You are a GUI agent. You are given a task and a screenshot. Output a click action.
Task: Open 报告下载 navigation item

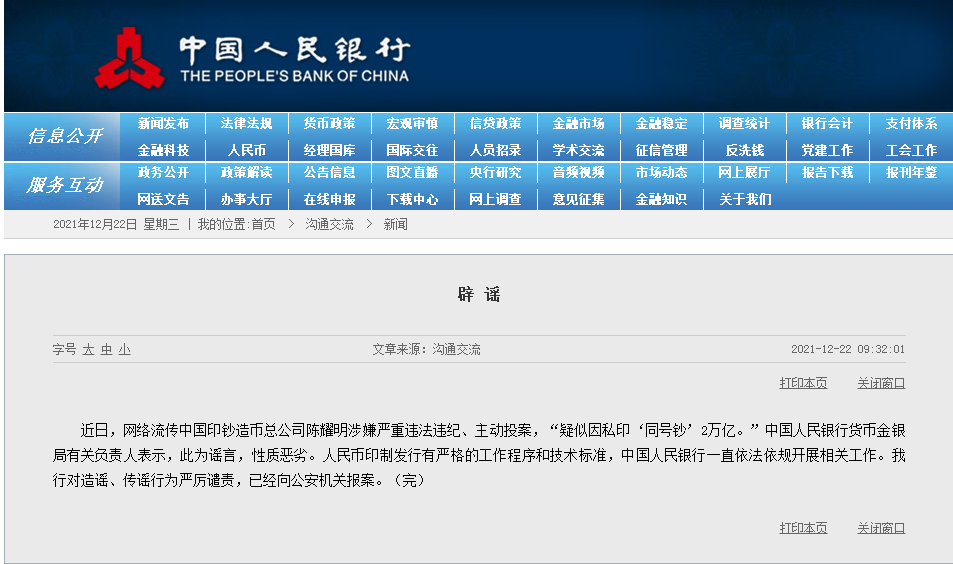point(827,173)
